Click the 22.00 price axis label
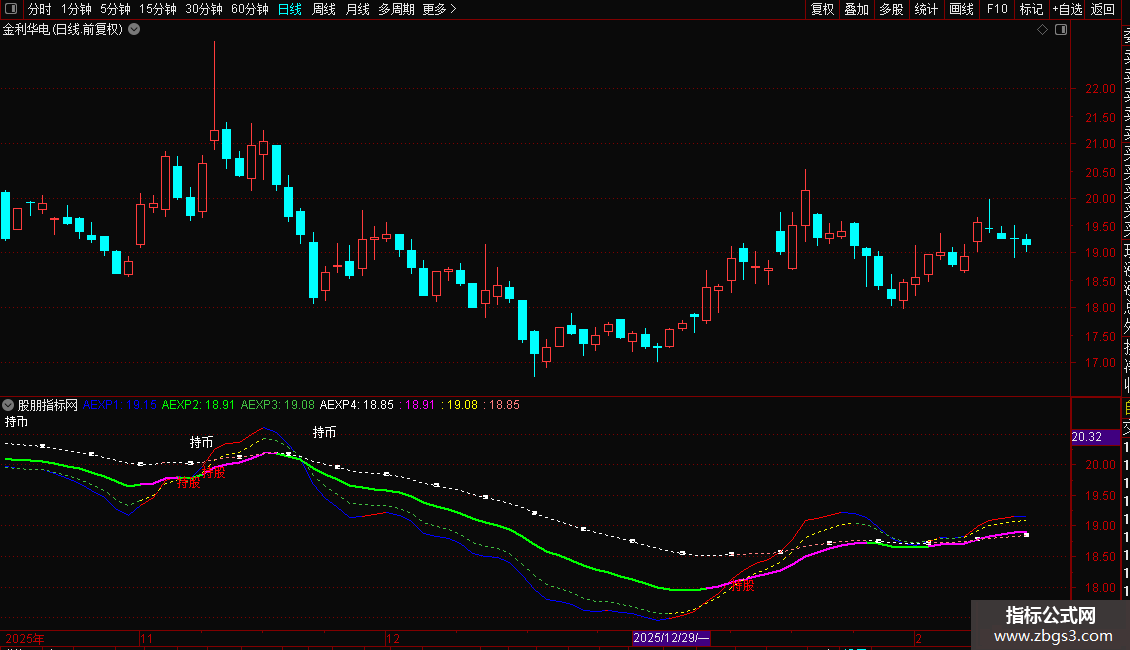1130x650 pixels. click(x=1100, y=89)
